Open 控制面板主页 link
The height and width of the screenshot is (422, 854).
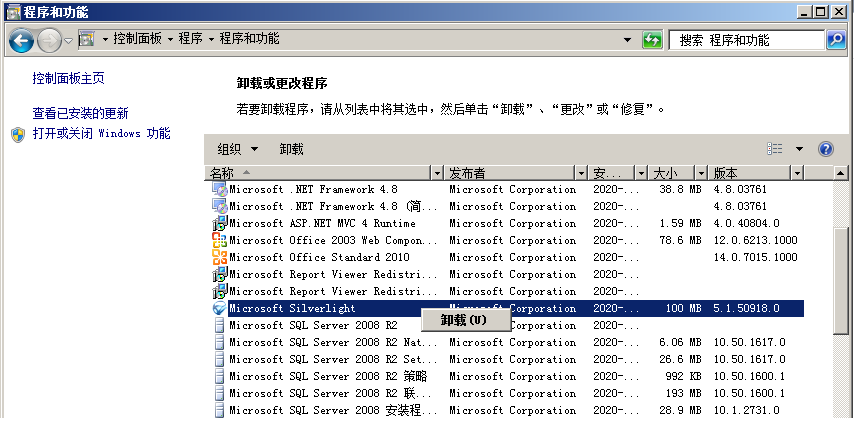point(69,78)
